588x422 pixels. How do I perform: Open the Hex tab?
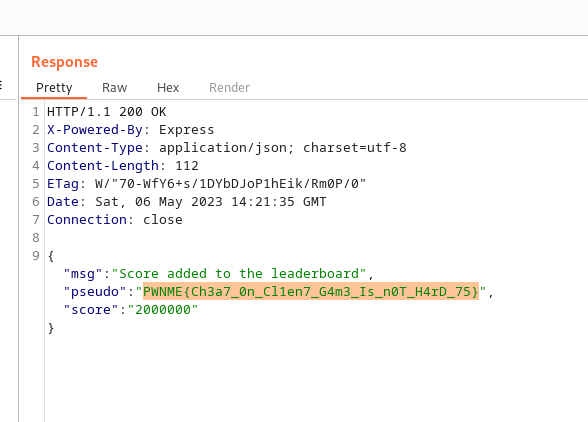point(168,88)
